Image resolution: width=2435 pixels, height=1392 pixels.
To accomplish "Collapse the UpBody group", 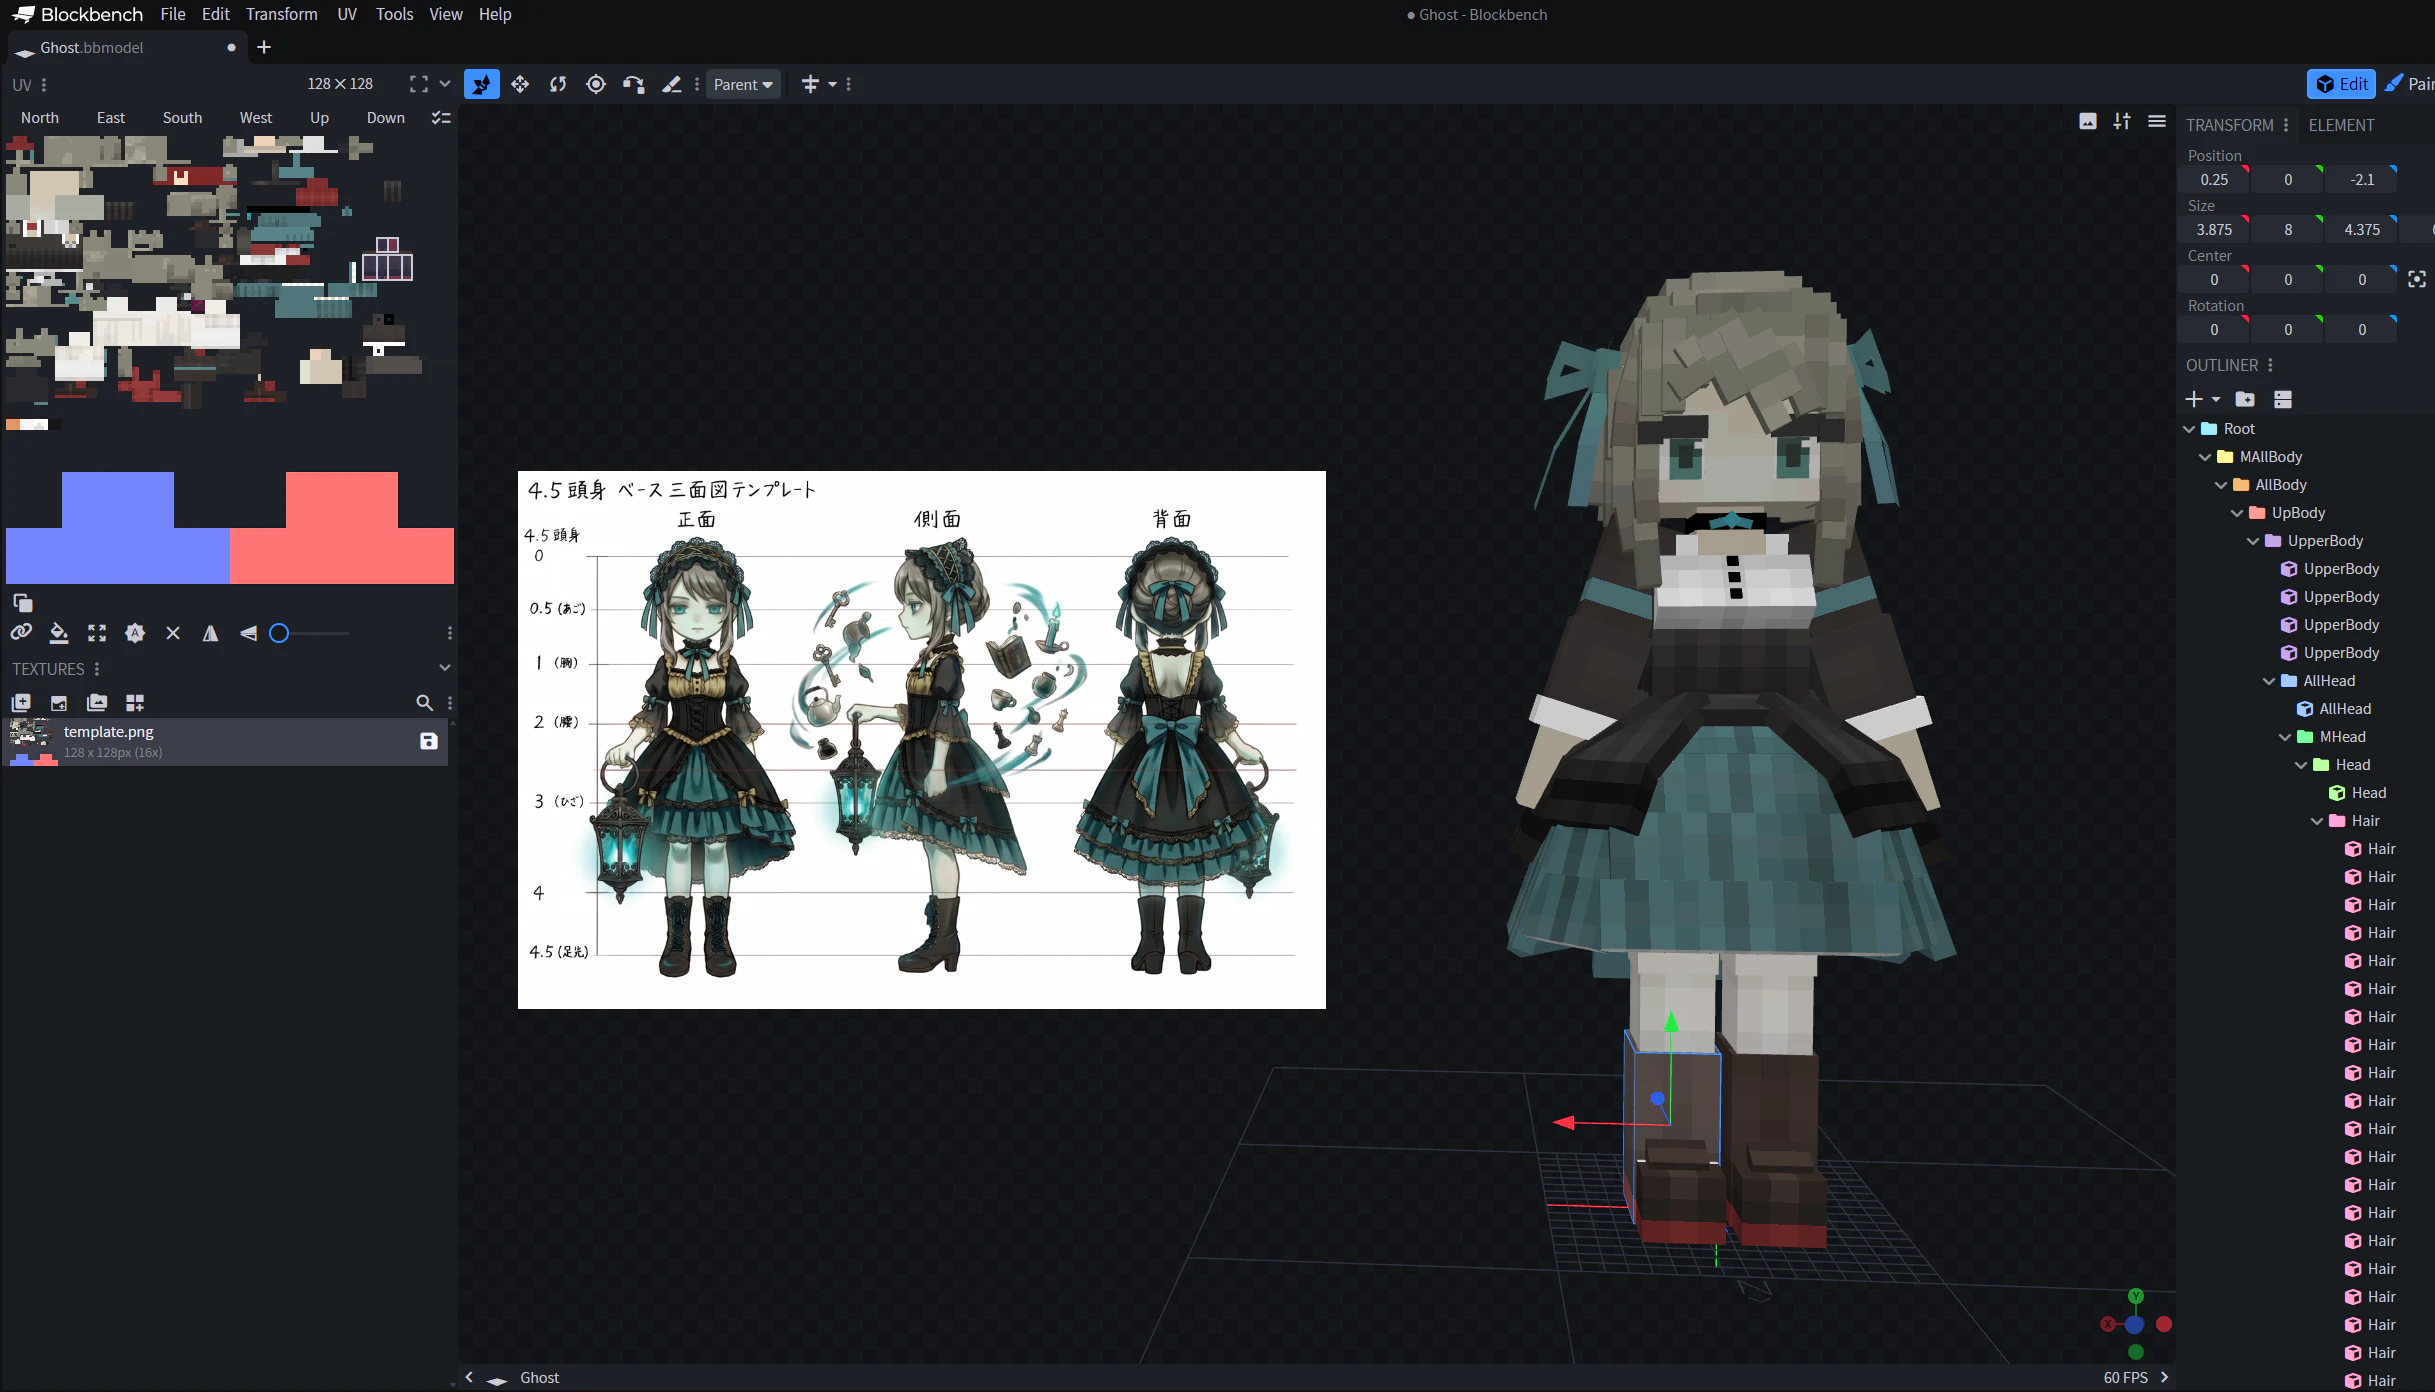I will tap(2237, 513).
